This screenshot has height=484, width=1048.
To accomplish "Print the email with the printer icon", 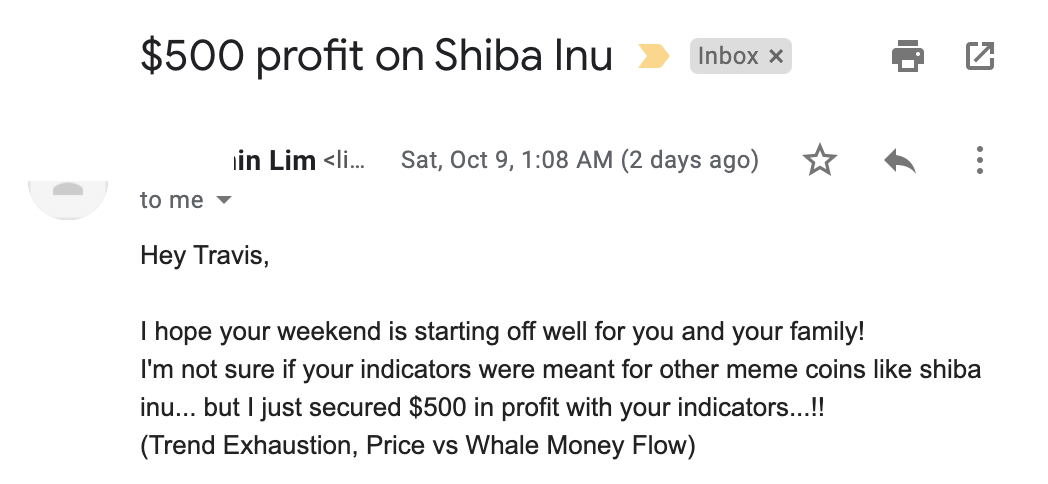I will point(908,55).
